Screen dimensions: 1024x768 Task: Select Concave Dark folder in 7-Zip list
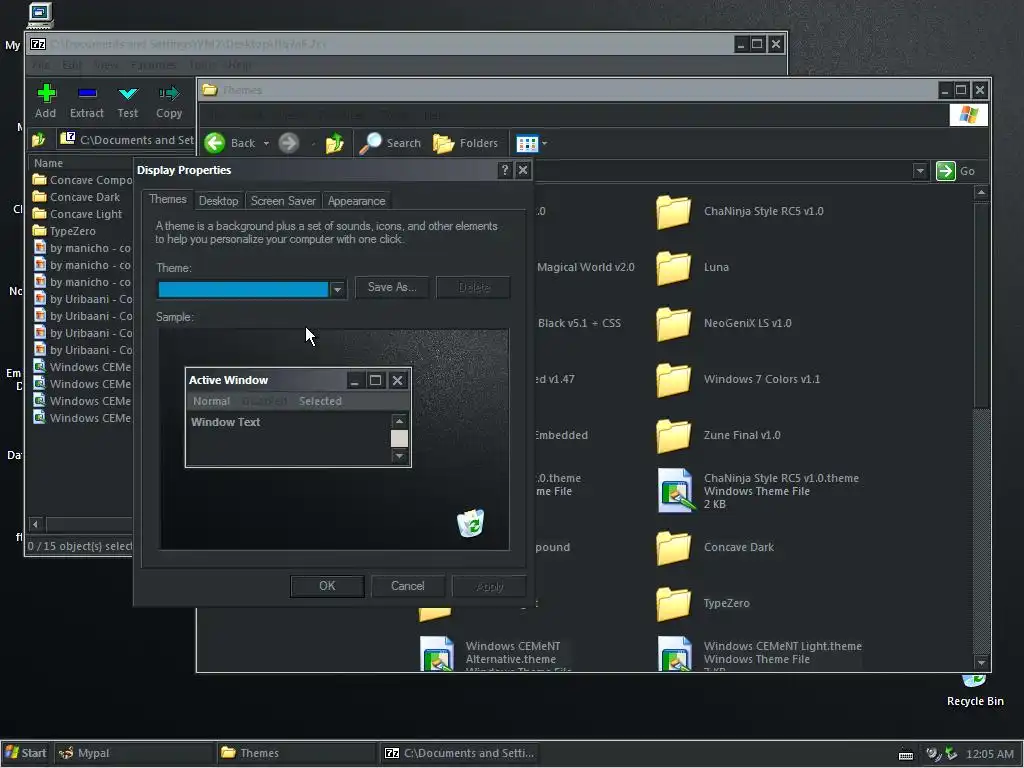point(76,197)
